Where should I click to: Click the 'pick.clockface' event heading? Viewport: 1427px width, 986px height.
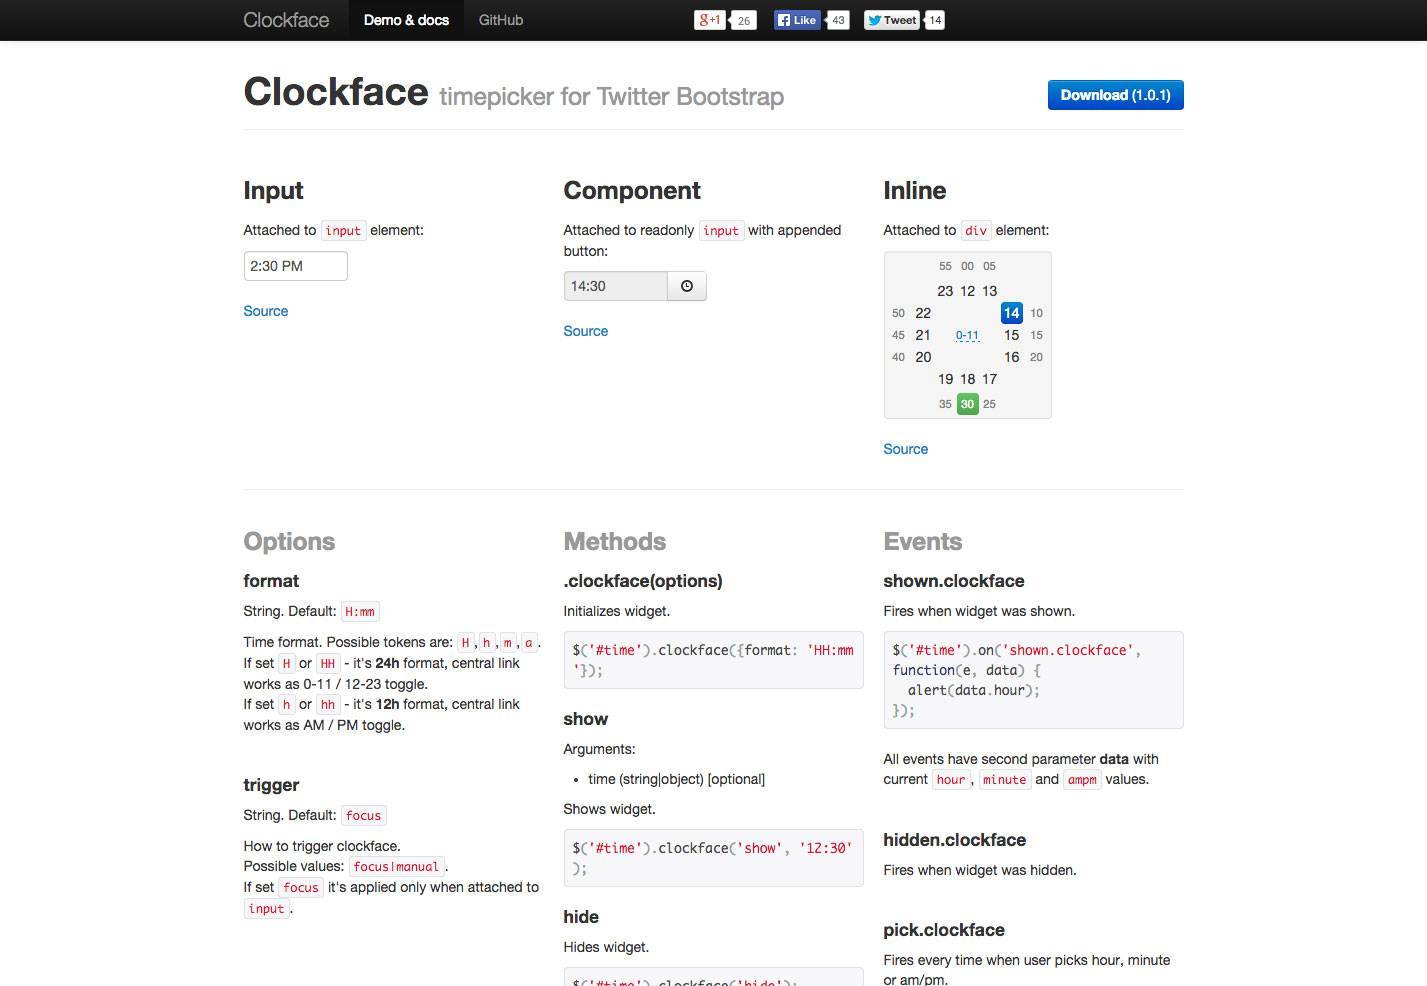coord(944,930)
